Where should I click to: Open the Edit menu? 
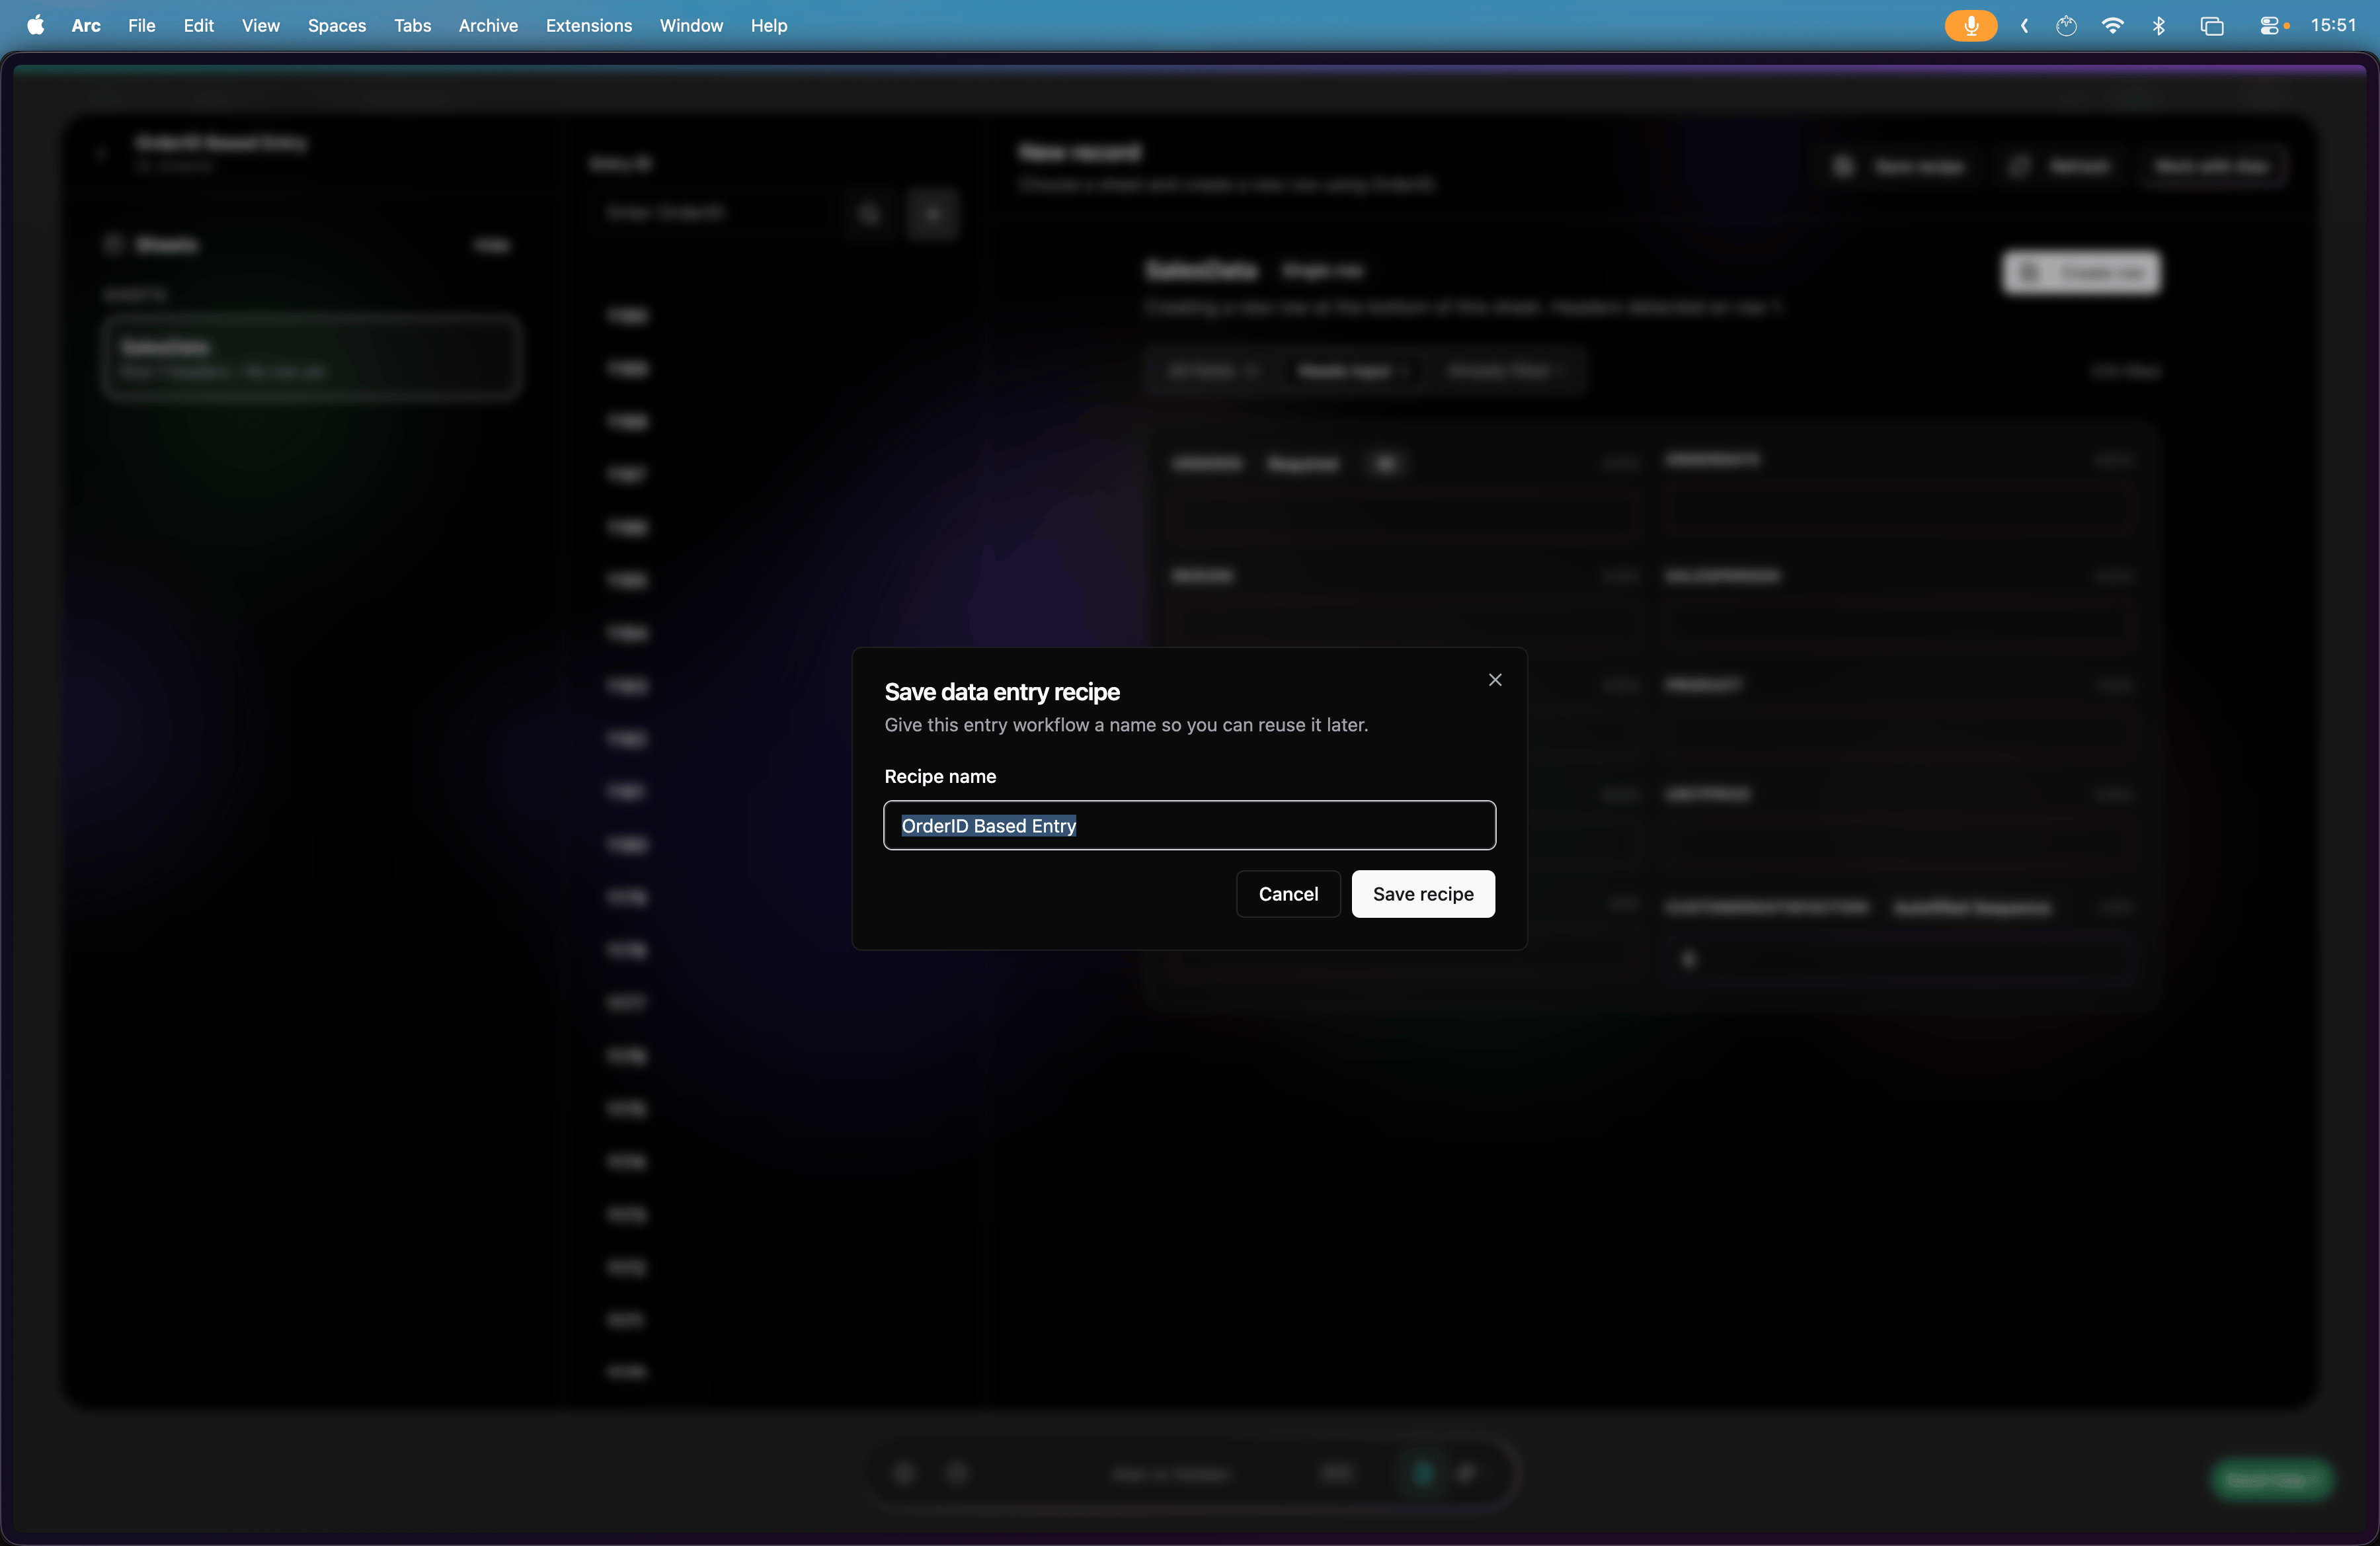(x=198, y=25)
